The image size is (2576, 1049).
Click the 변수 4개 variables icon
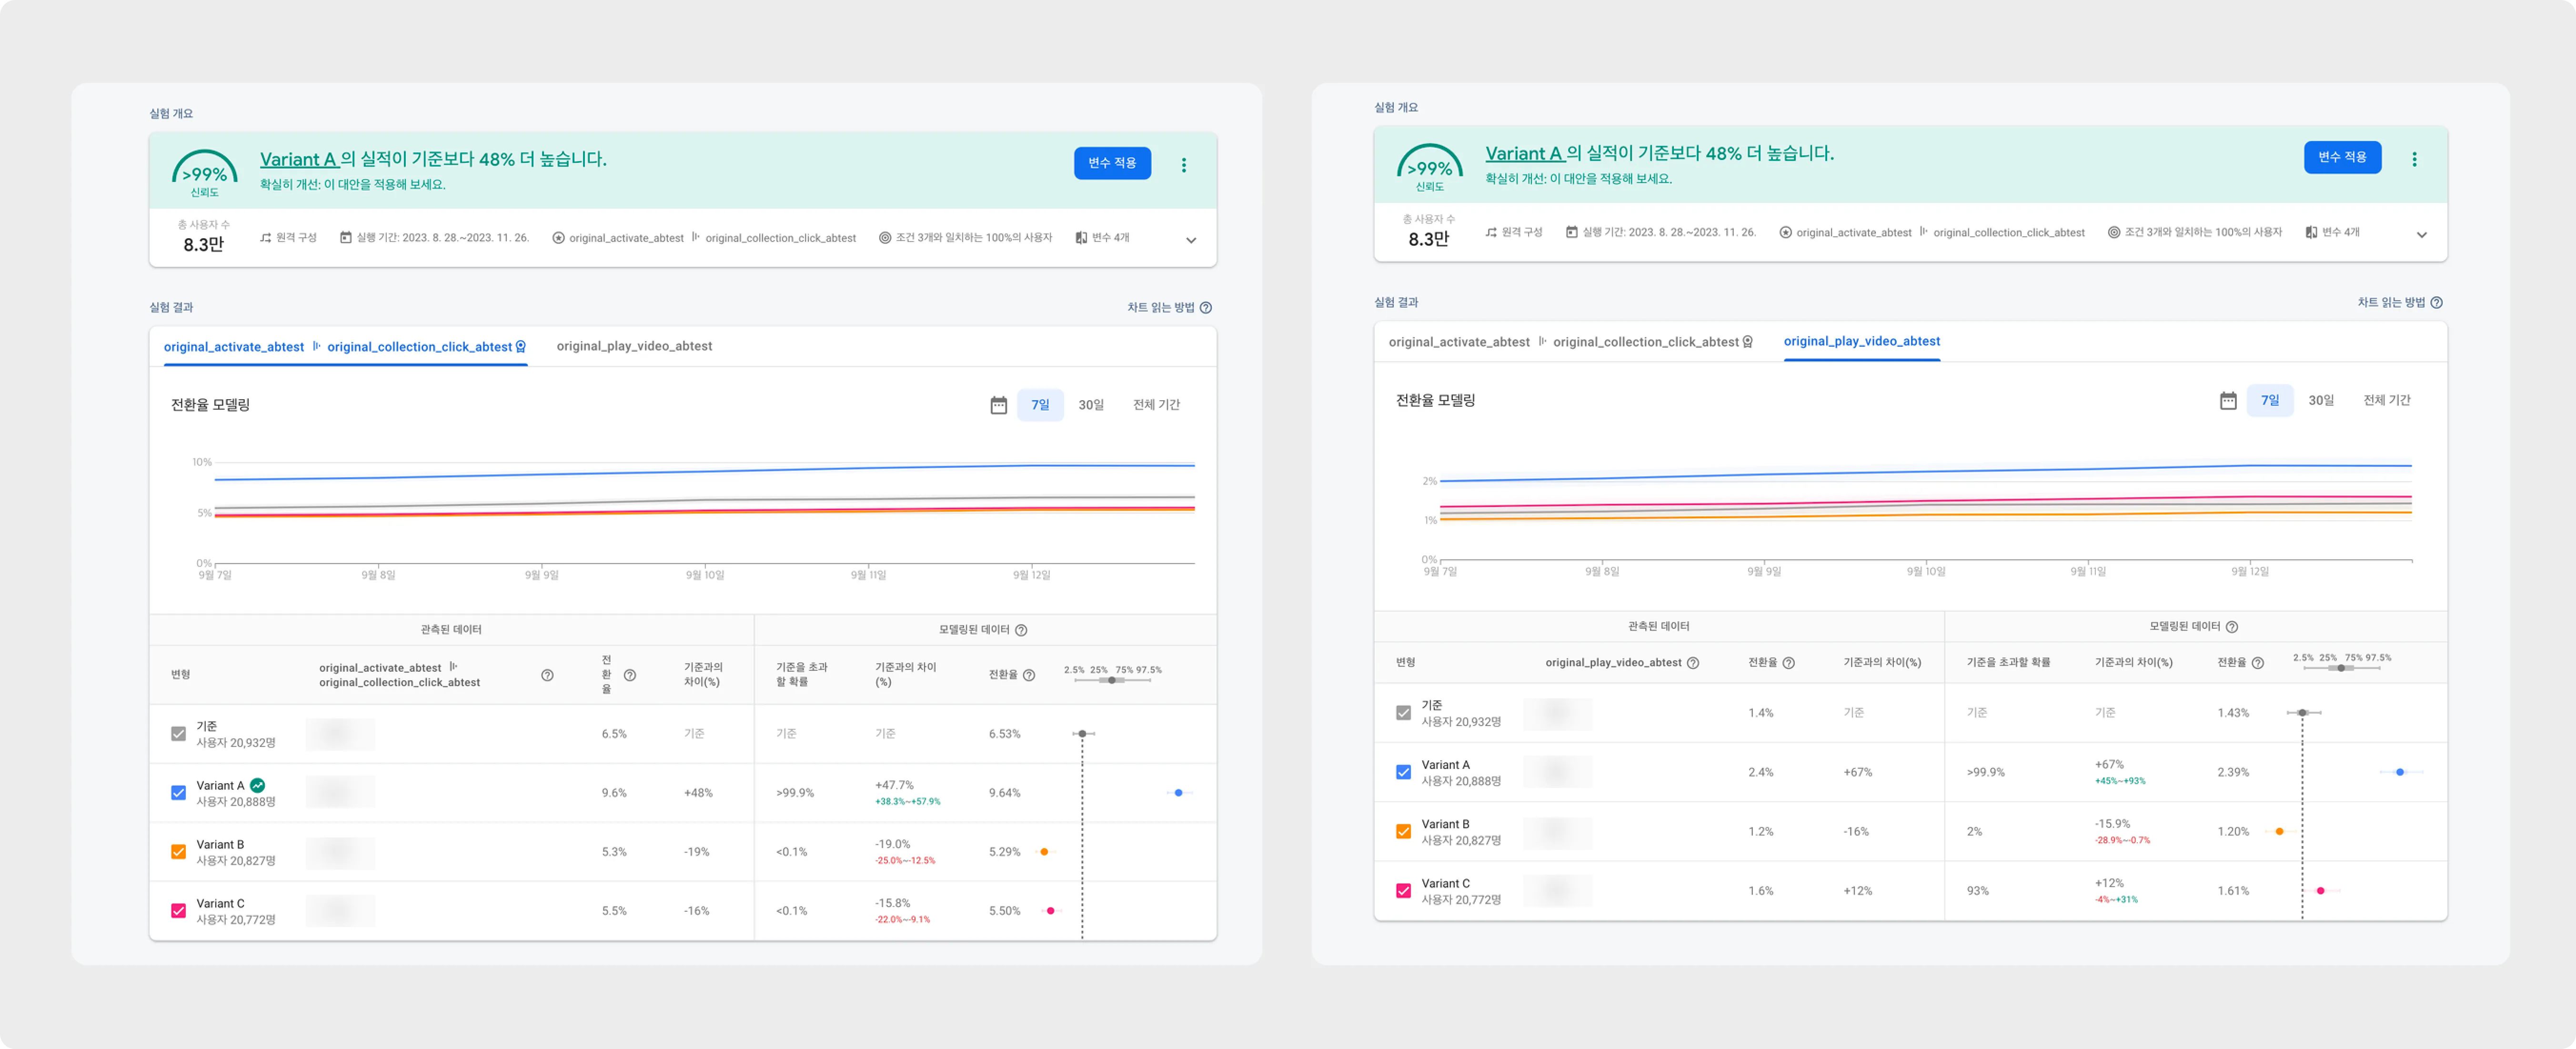coord(1080,238)
